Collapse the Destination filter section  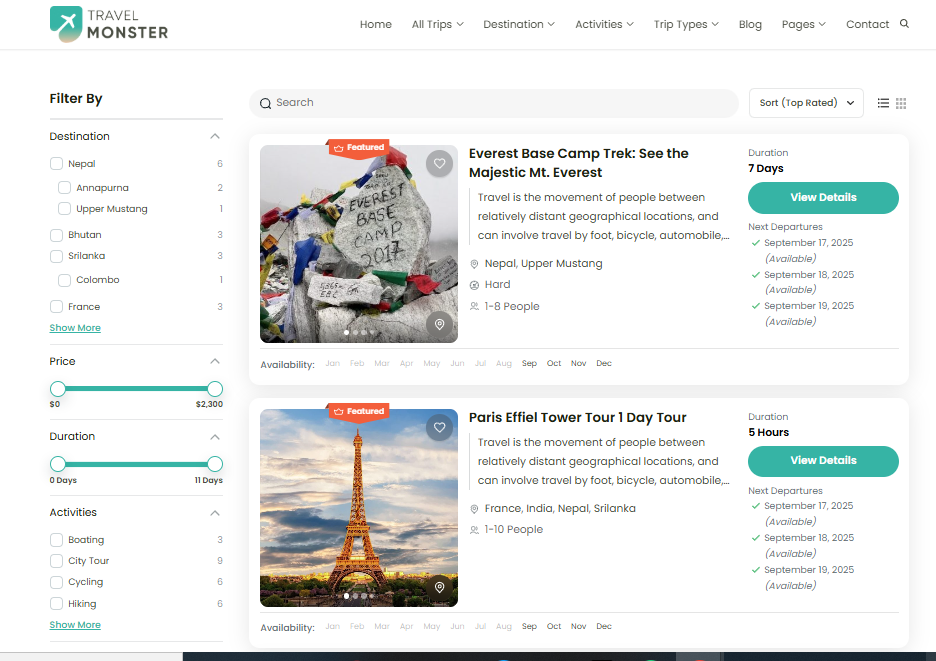[215, 137]
